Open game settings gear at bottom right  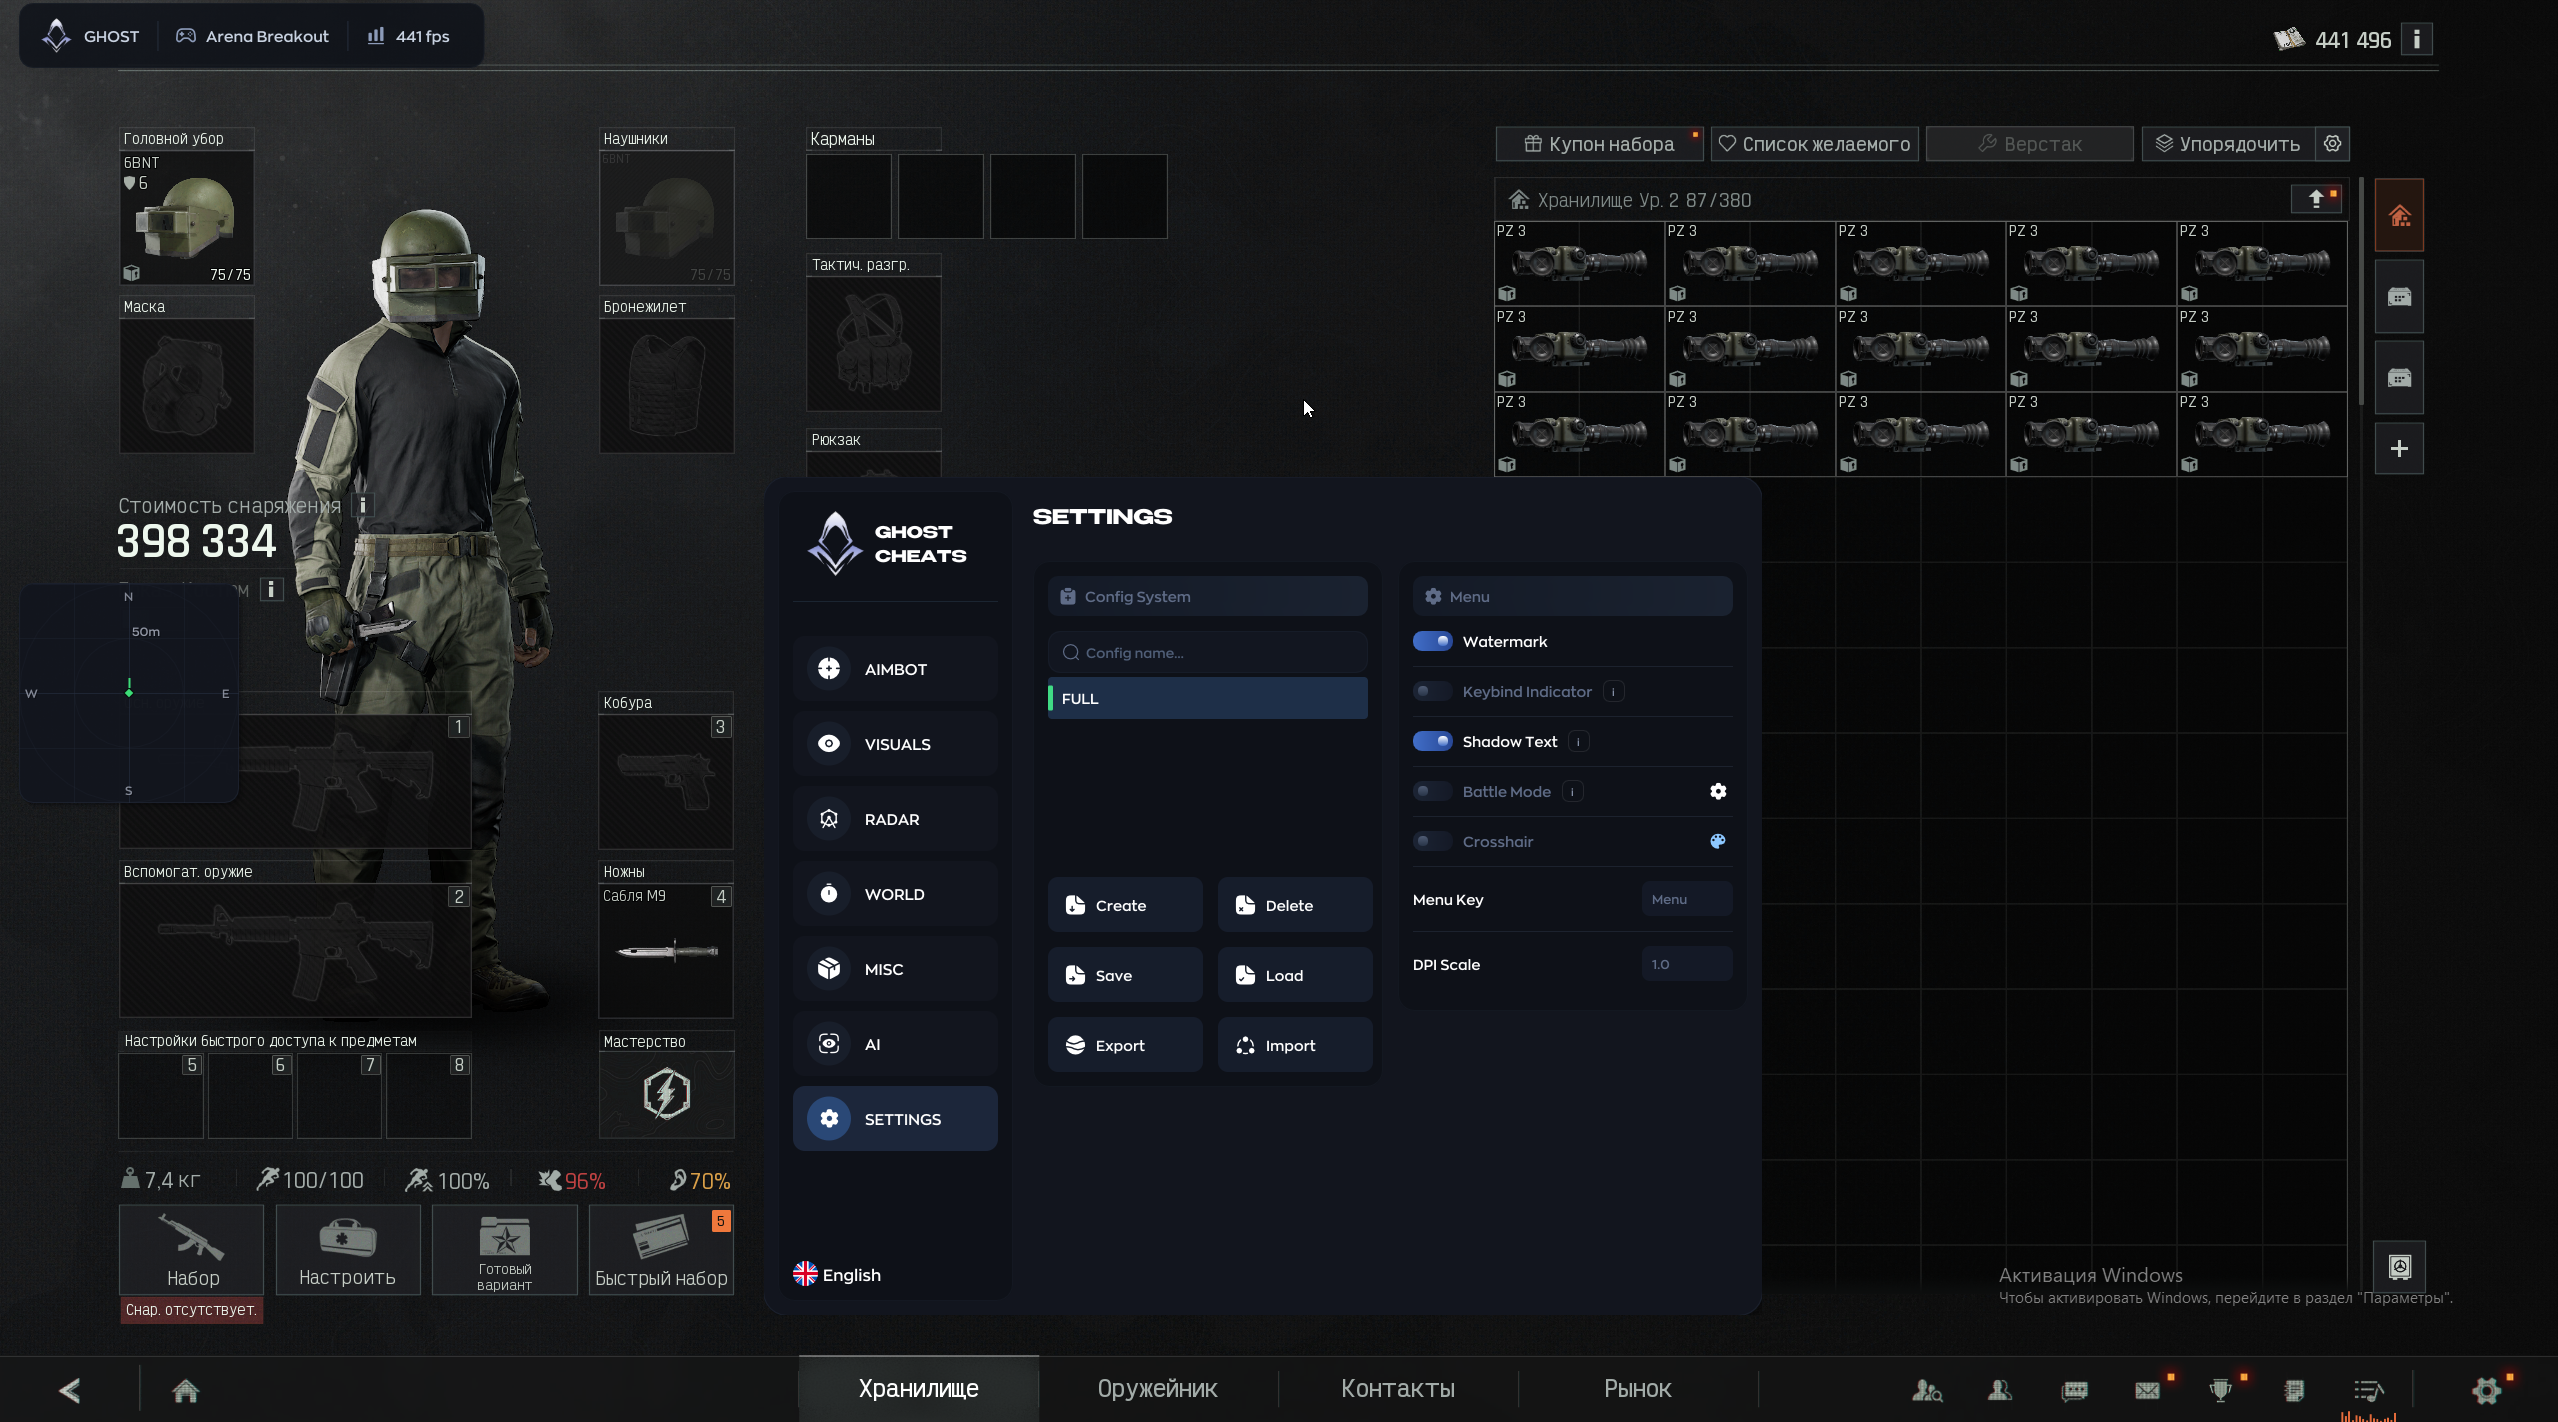pyautogui.click(x=2486, y=1390)
